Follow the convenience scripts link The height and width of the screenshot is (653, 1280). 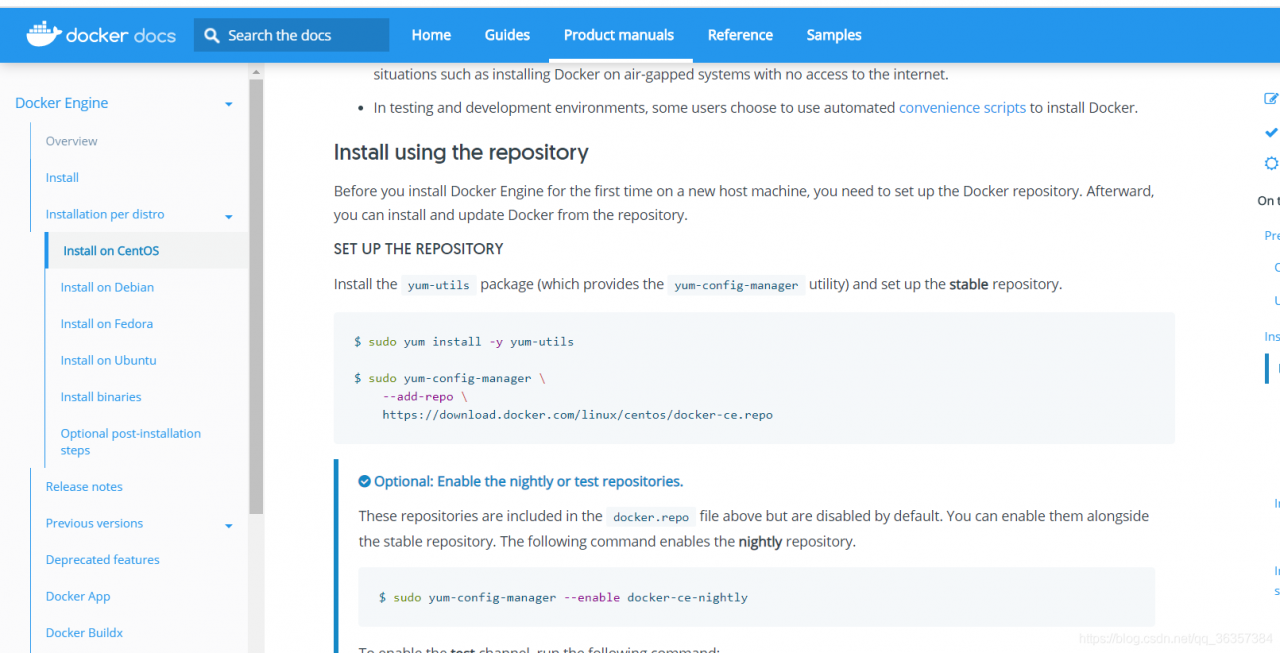pyautogui.click(x=962, y=108)
